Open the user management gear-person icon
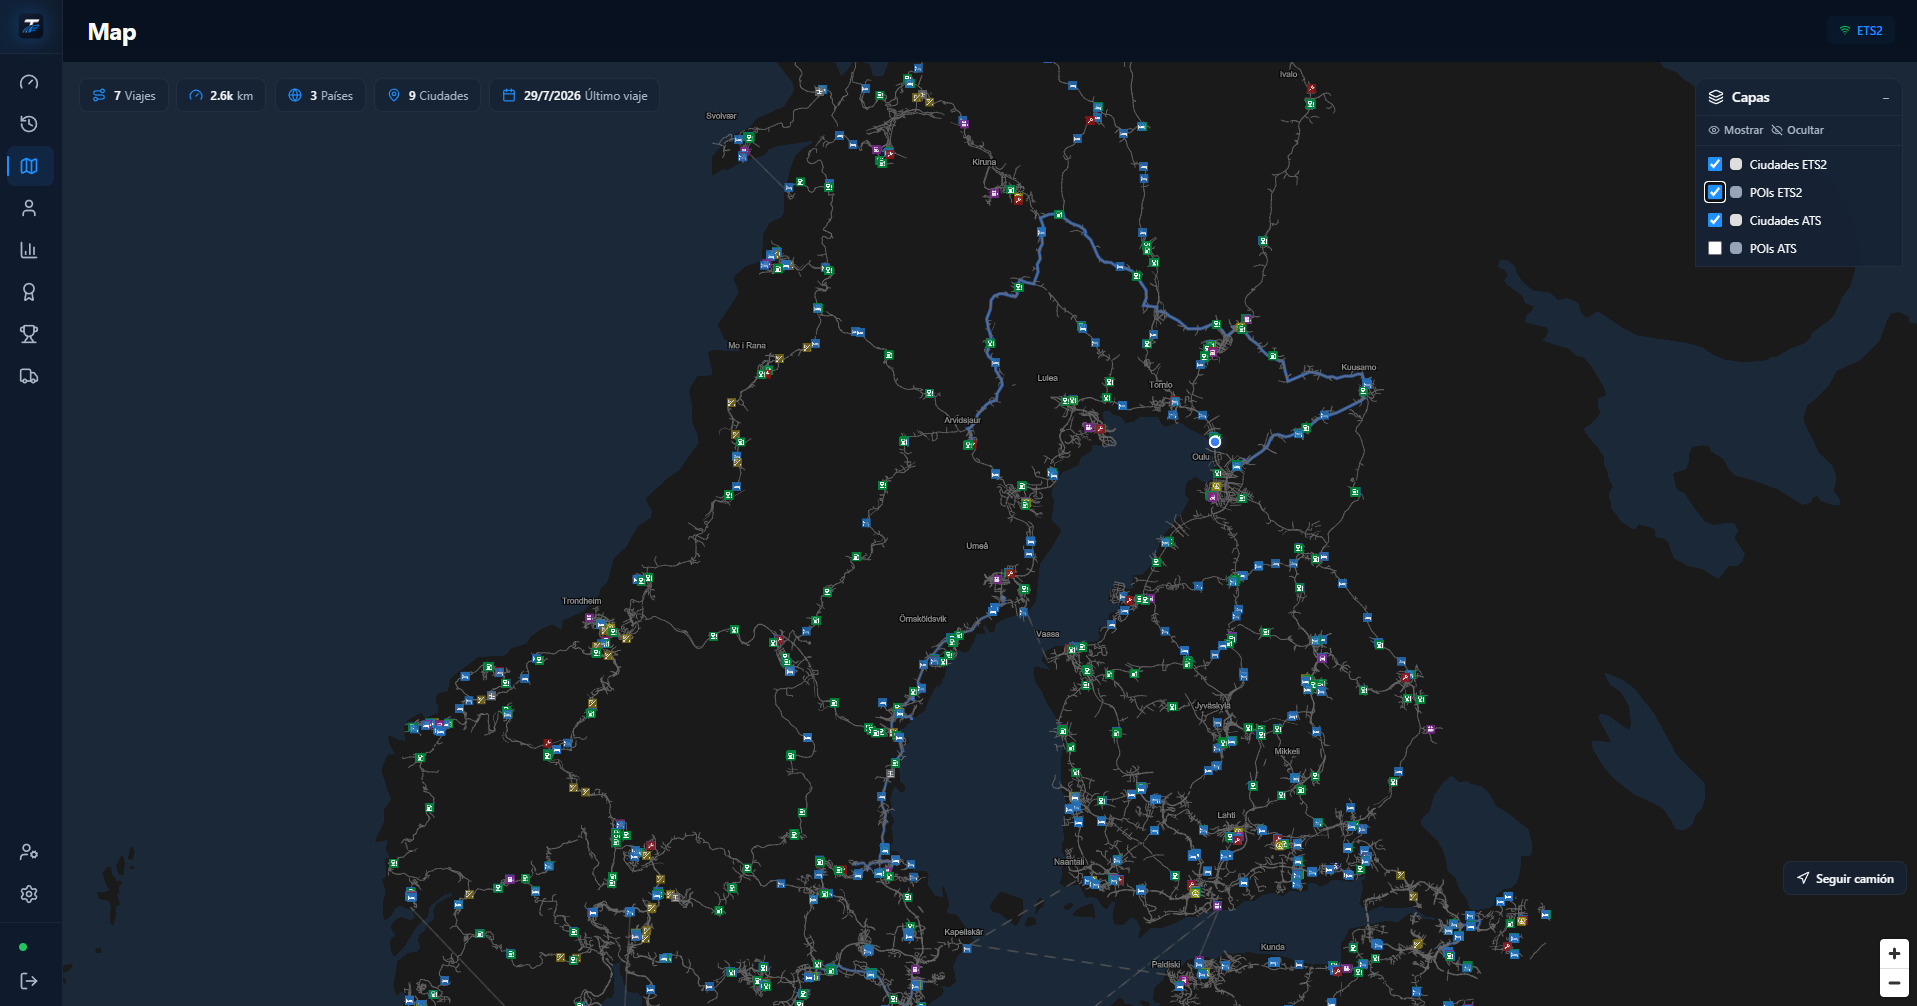 29,852
